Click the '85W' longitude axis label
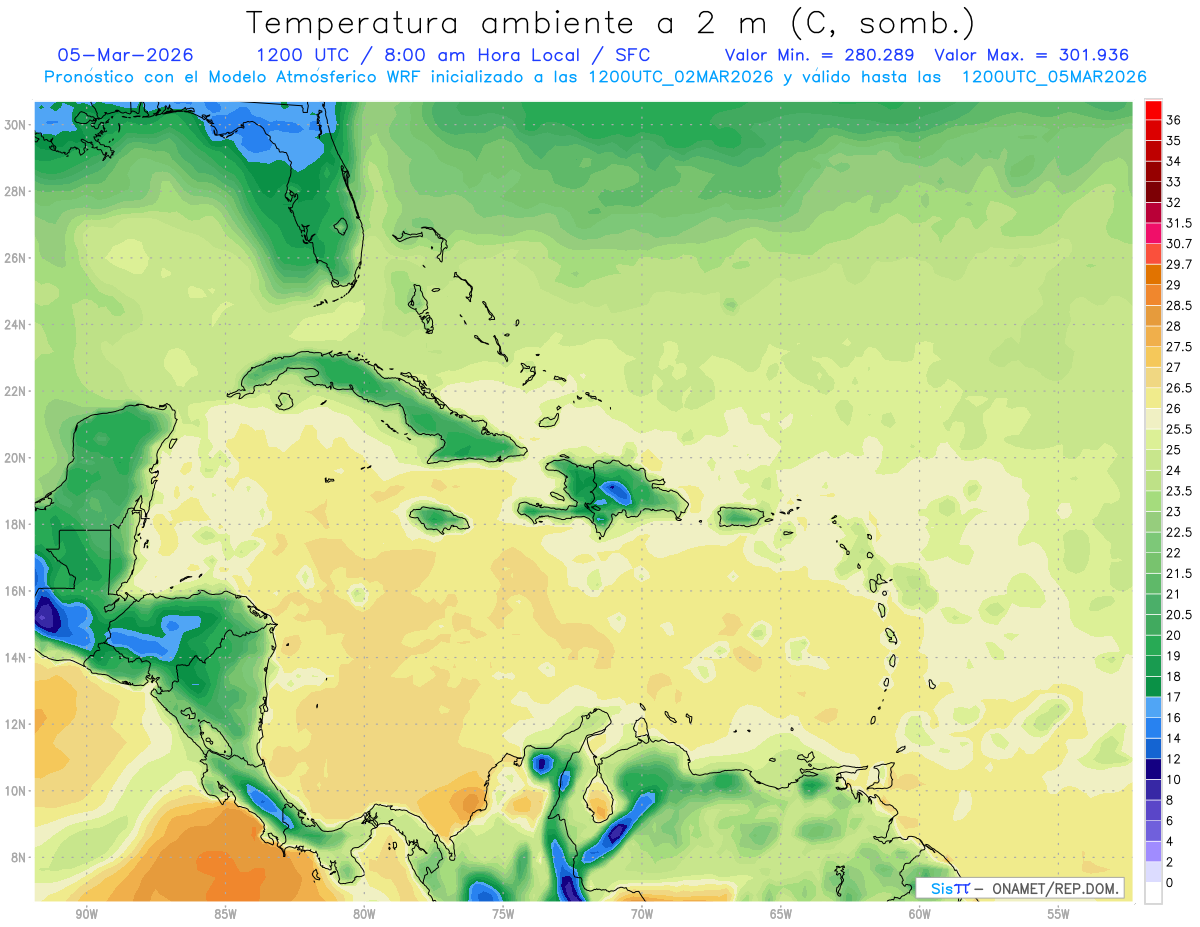1200x927 pixels. (225, 914)
